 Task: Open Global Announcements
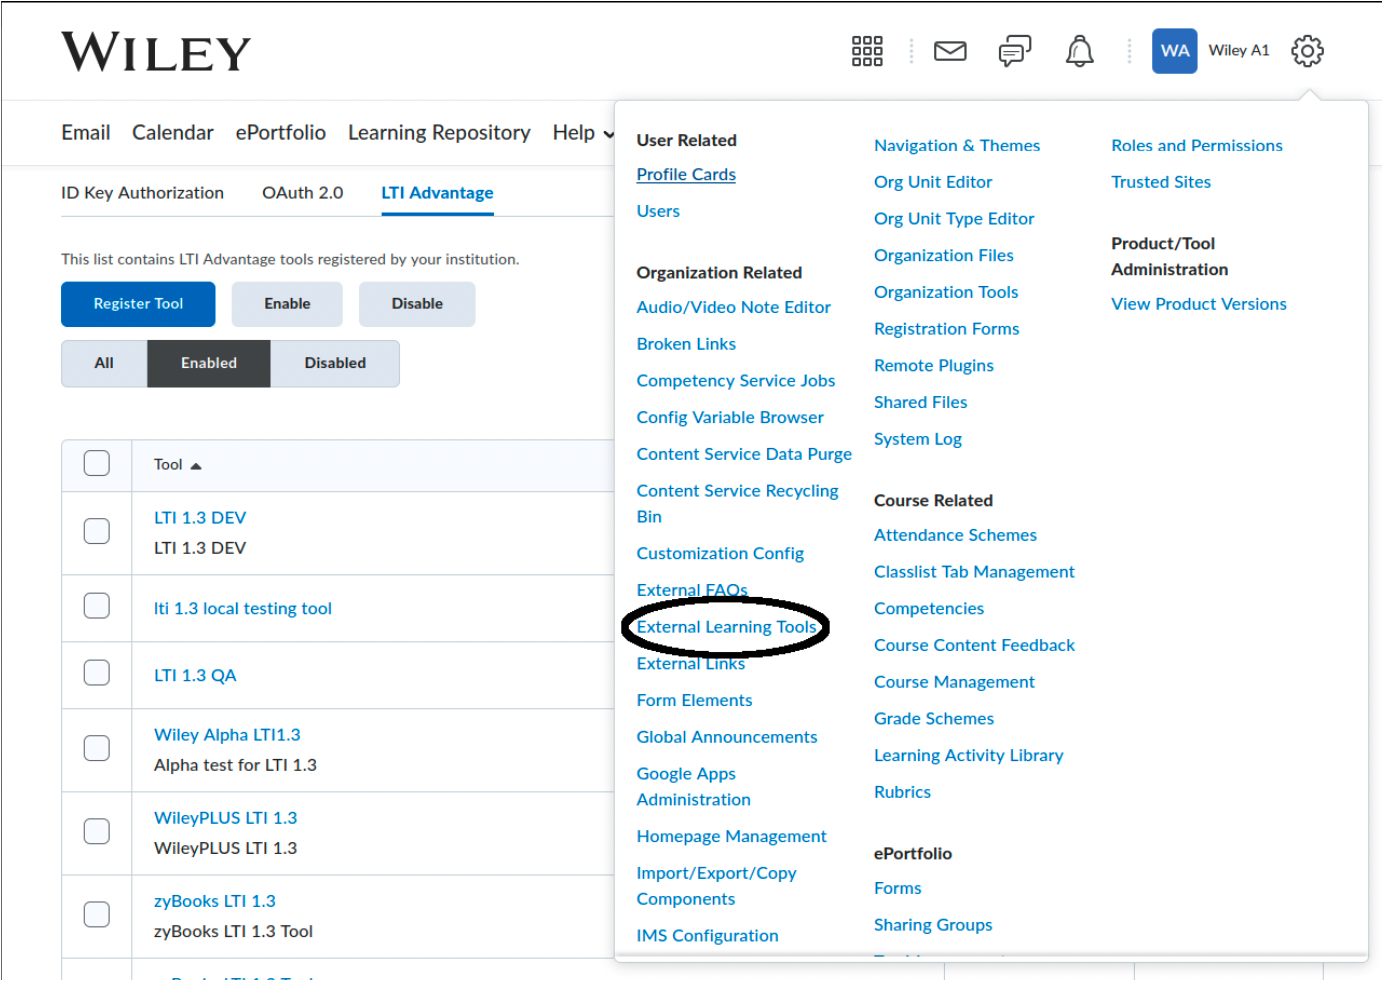pyautogui.click(x=727, y=738)
